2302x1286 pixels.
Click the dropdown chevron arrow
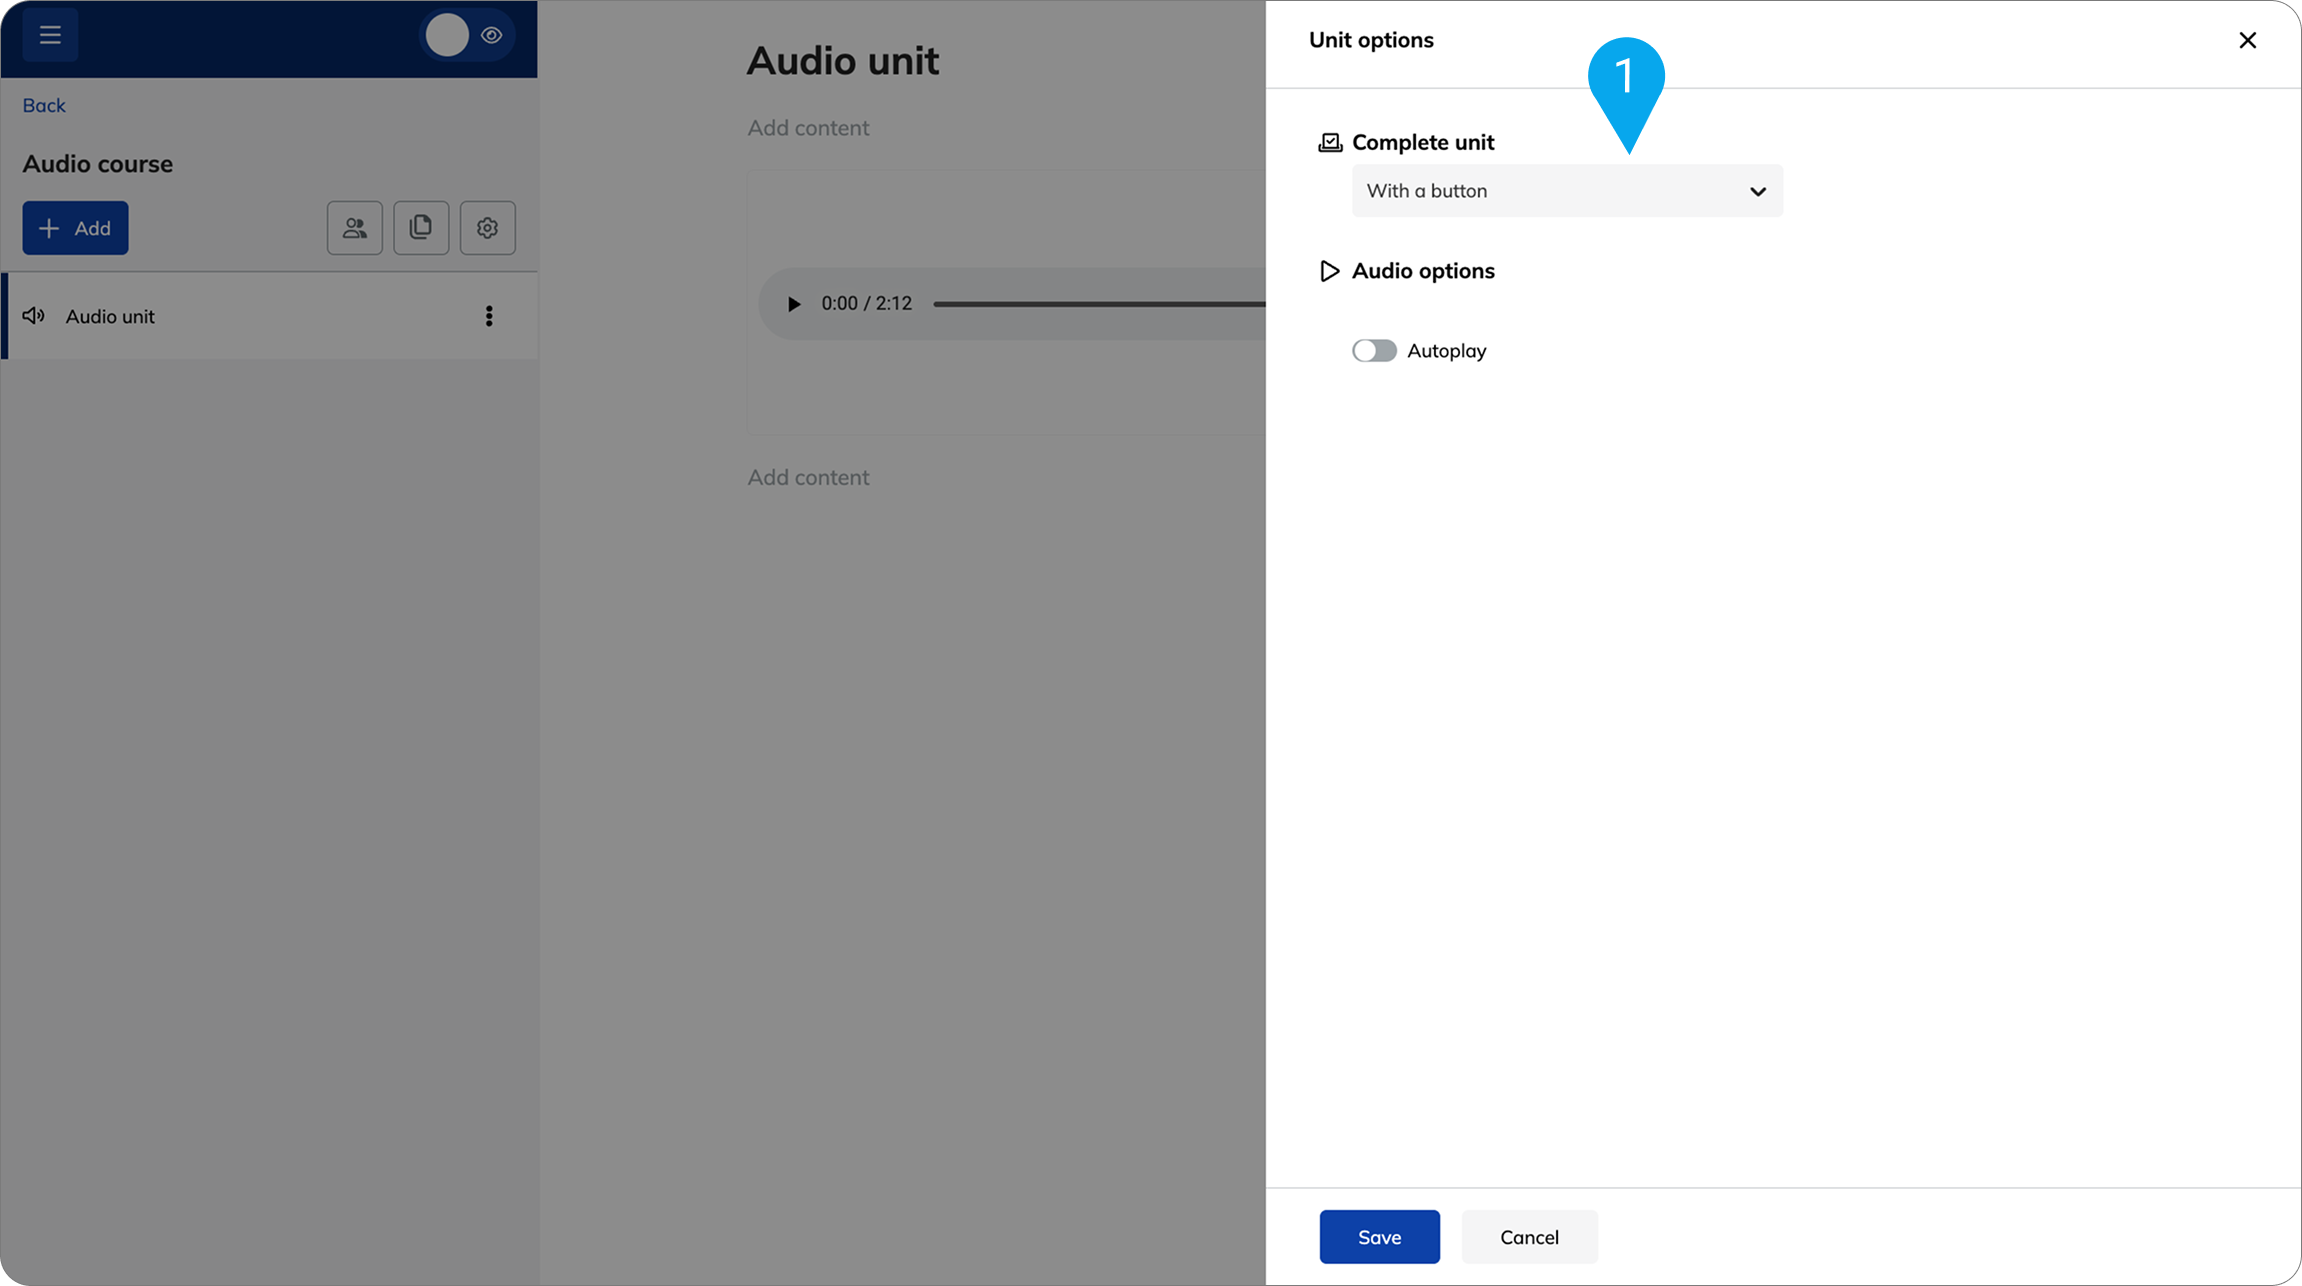1757,192
